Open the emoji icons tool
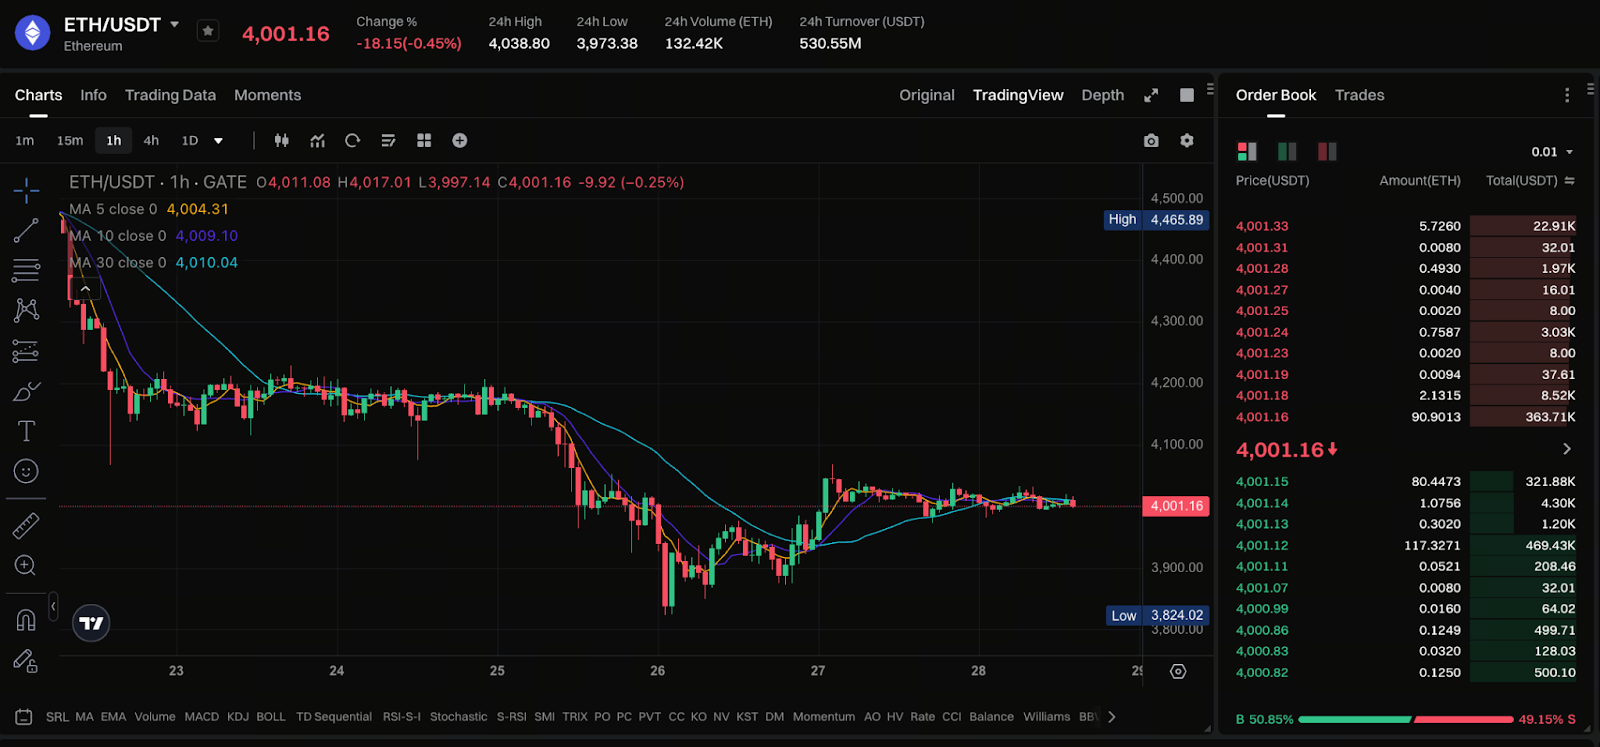 click(x=26, y=471)
